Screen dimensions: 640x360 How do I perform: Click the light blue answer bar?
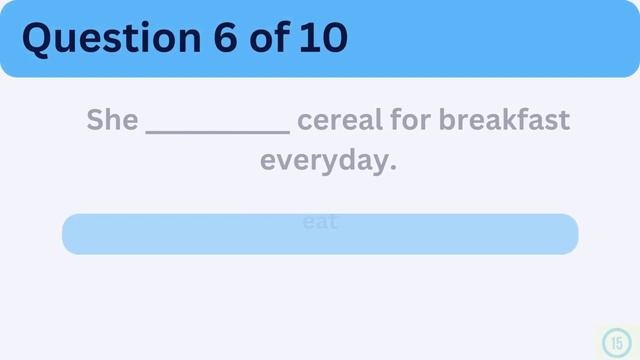click(x=320, y=234)
